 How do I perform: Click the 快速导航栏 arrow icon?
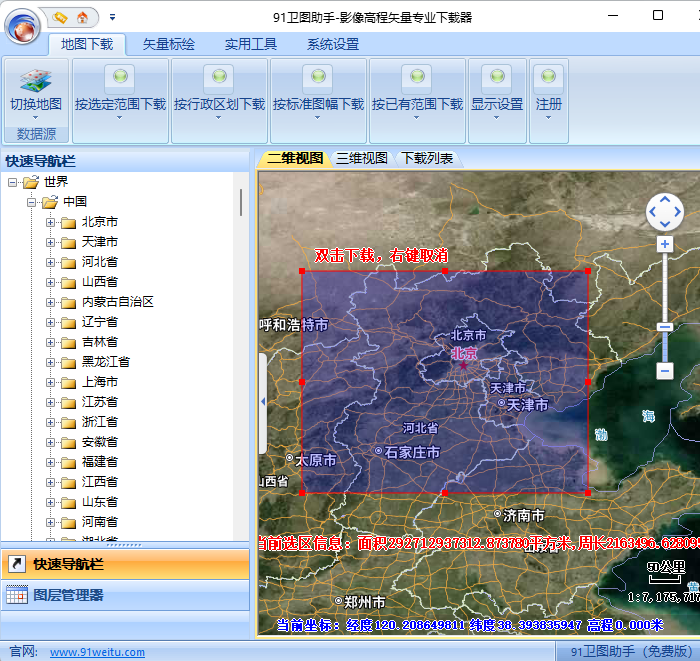(17, 564)
